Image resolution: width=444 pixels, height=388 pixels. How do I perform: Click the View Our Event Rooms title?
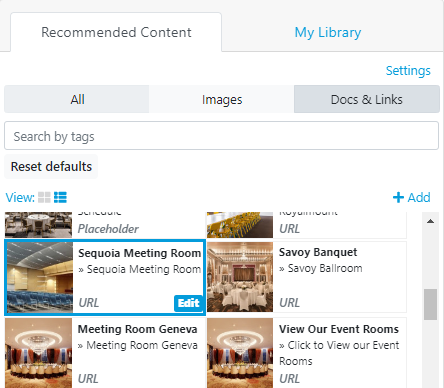pos(339,329)
